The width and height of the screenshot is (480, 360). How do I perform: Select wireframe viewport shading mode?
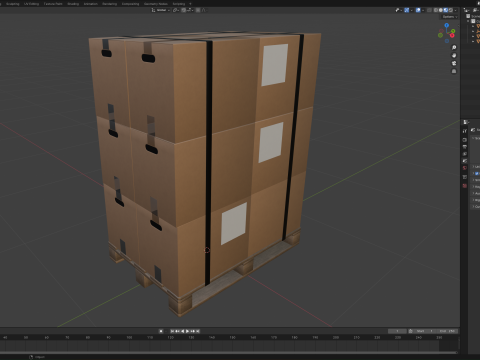click(x=436, y=10)
